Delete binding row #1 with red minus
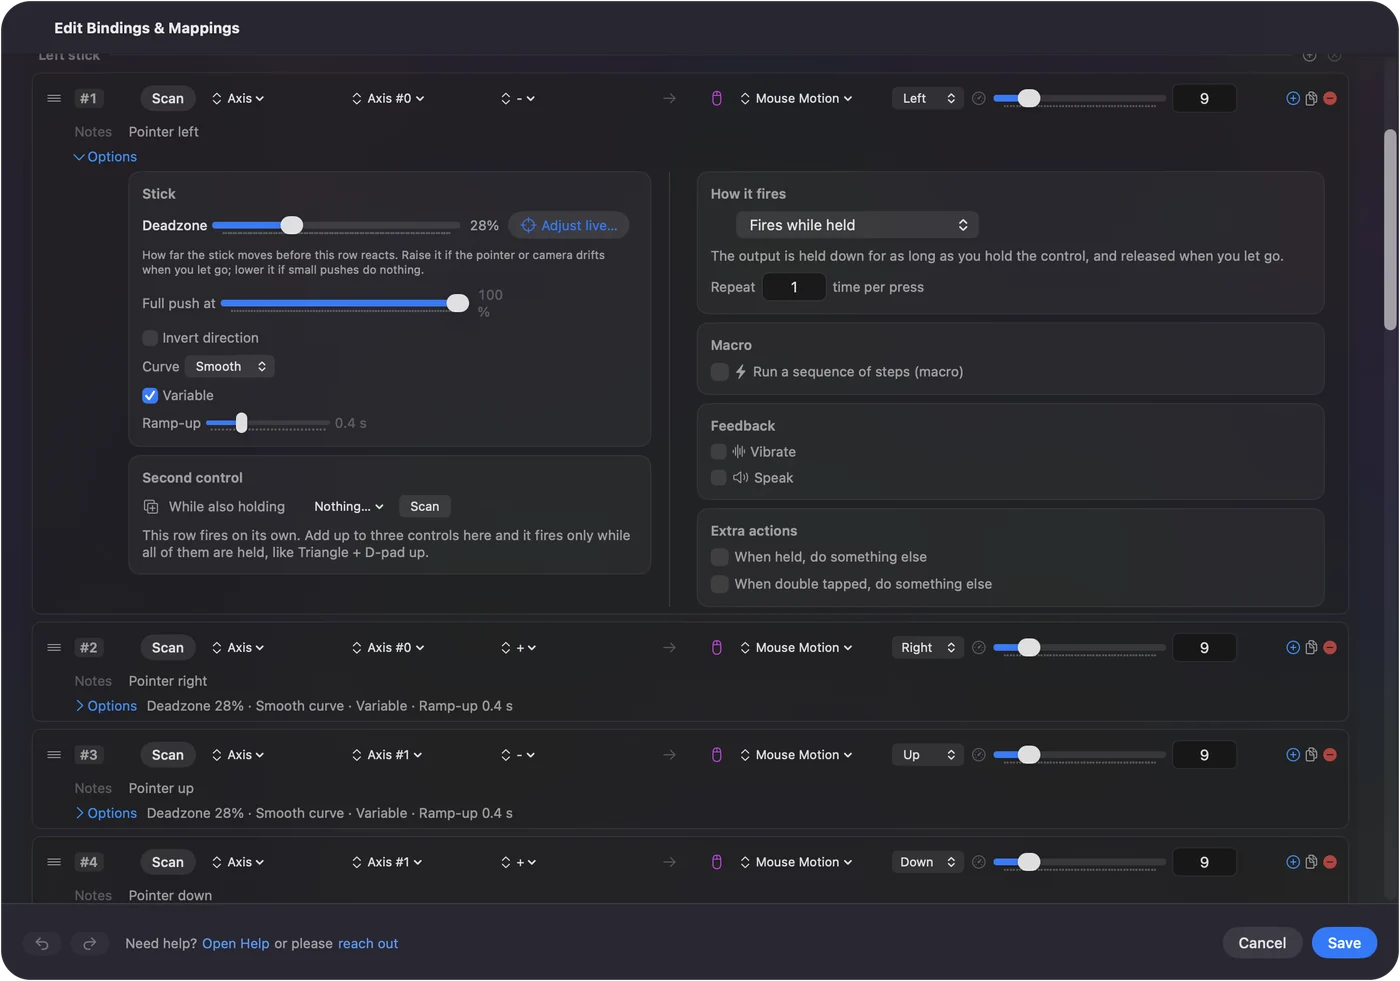Viewport: 1400px width, 981px height. tap(1330, 98)
